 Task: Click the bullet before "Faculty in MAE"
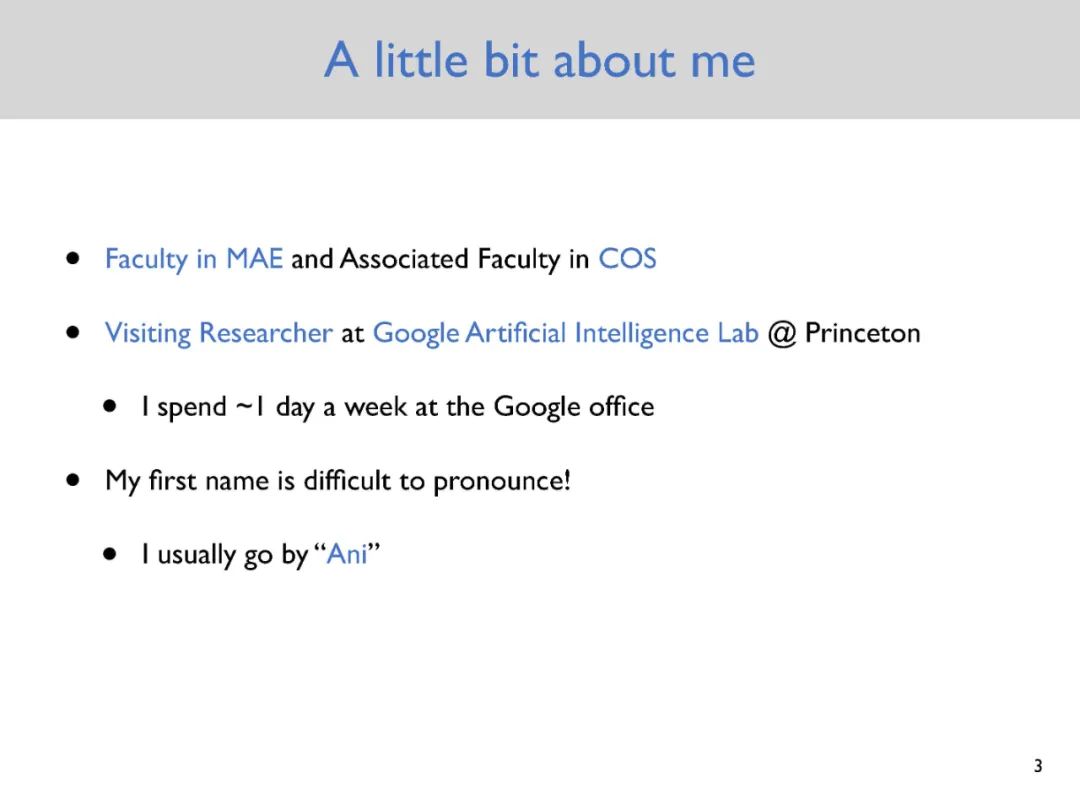[x=73, y=259]
